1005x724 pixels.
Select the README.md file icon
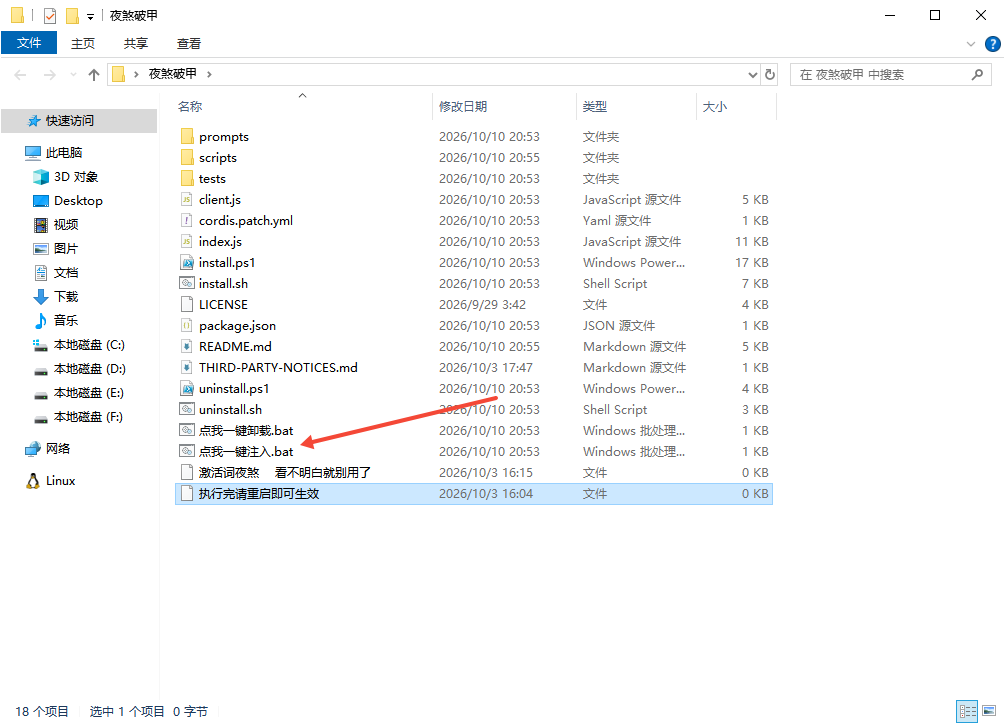[187, 347]
